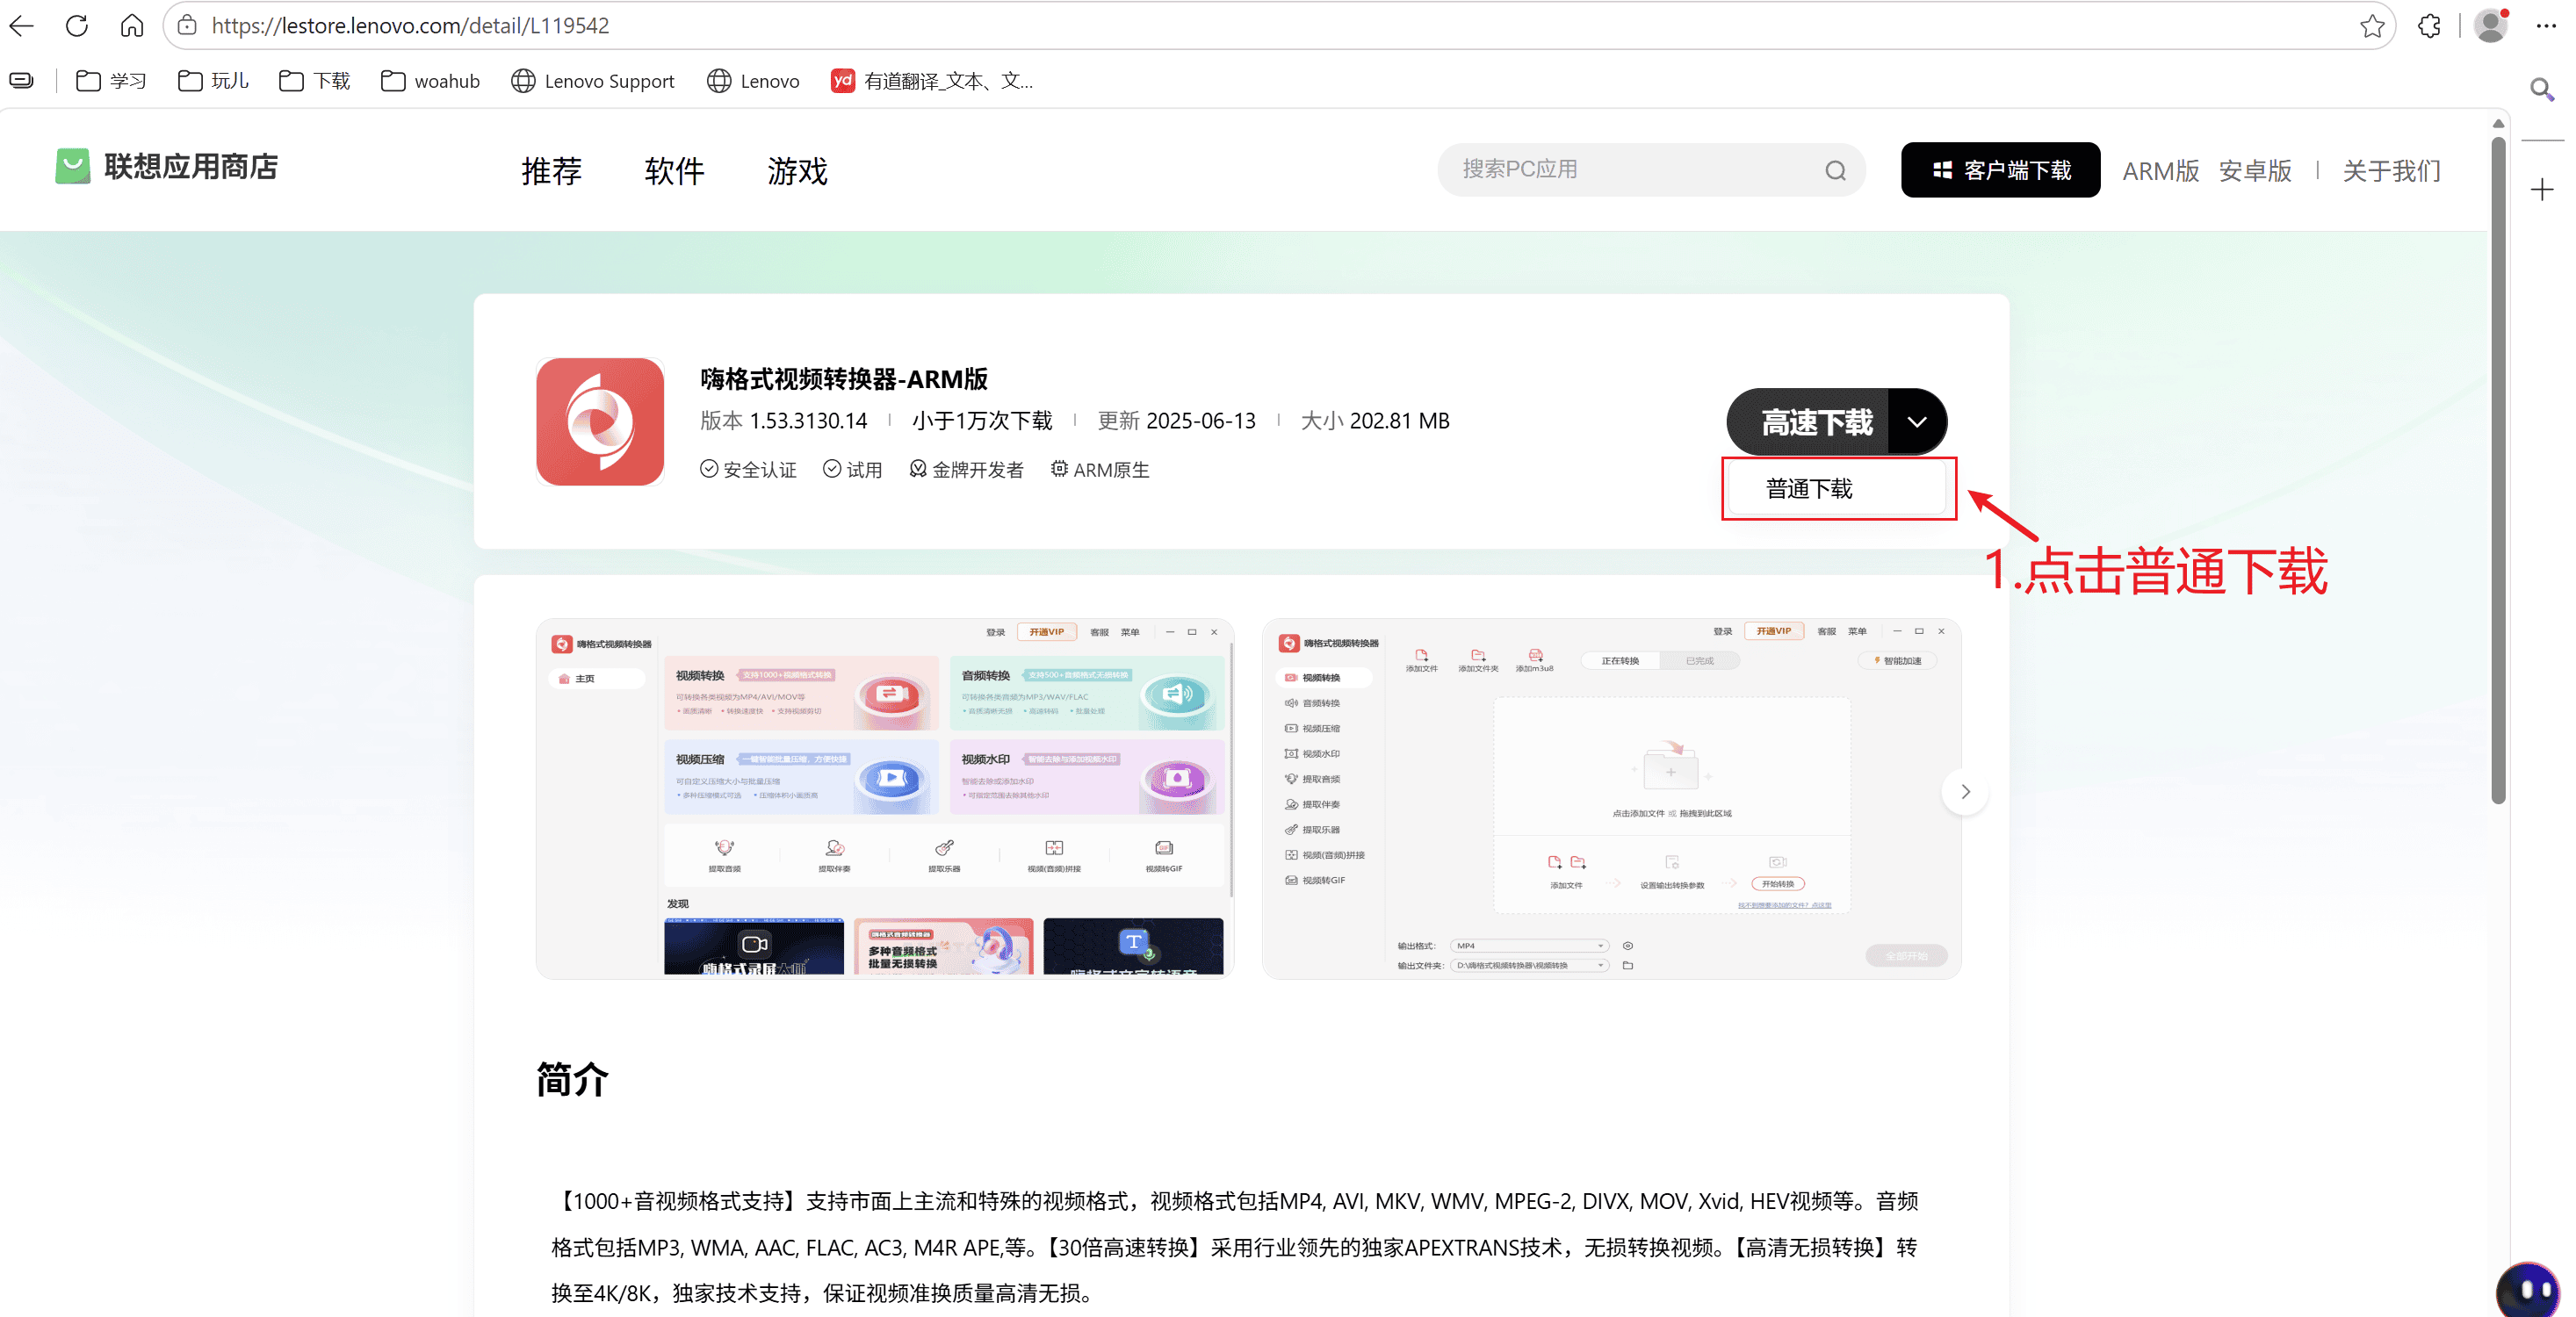This screenshot has width=2576, height=1317.
Task: Add a sidebar app with plus icon
Action: click(x=2543, y=189)
